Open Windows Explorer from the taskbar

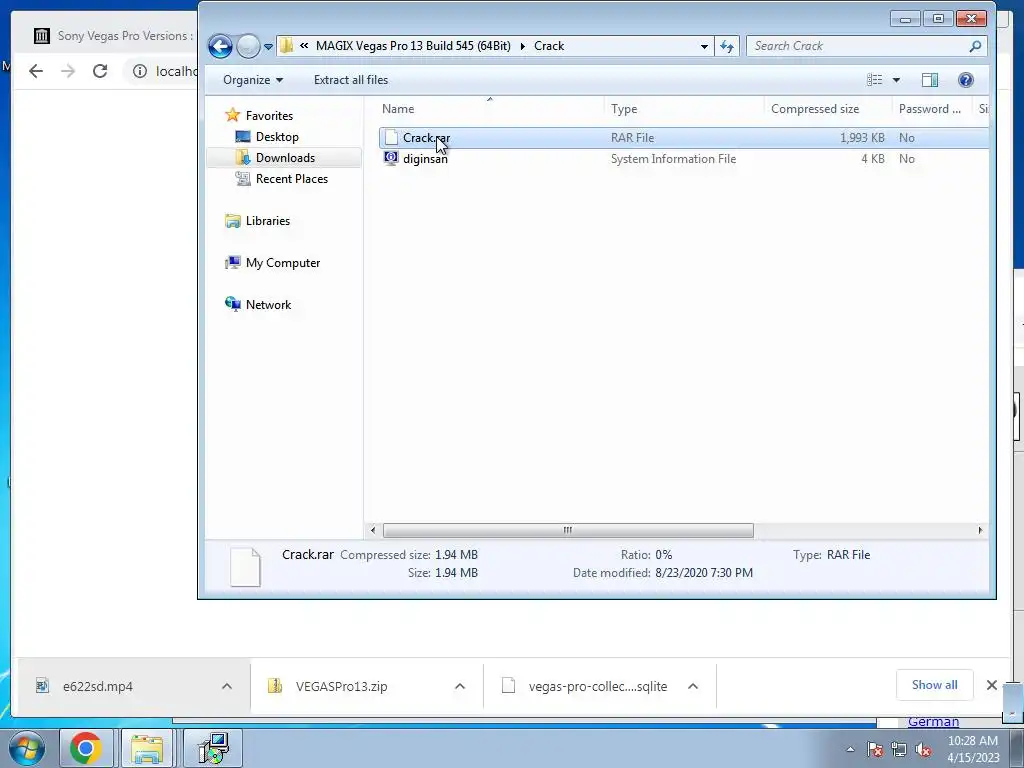(147, 748)
